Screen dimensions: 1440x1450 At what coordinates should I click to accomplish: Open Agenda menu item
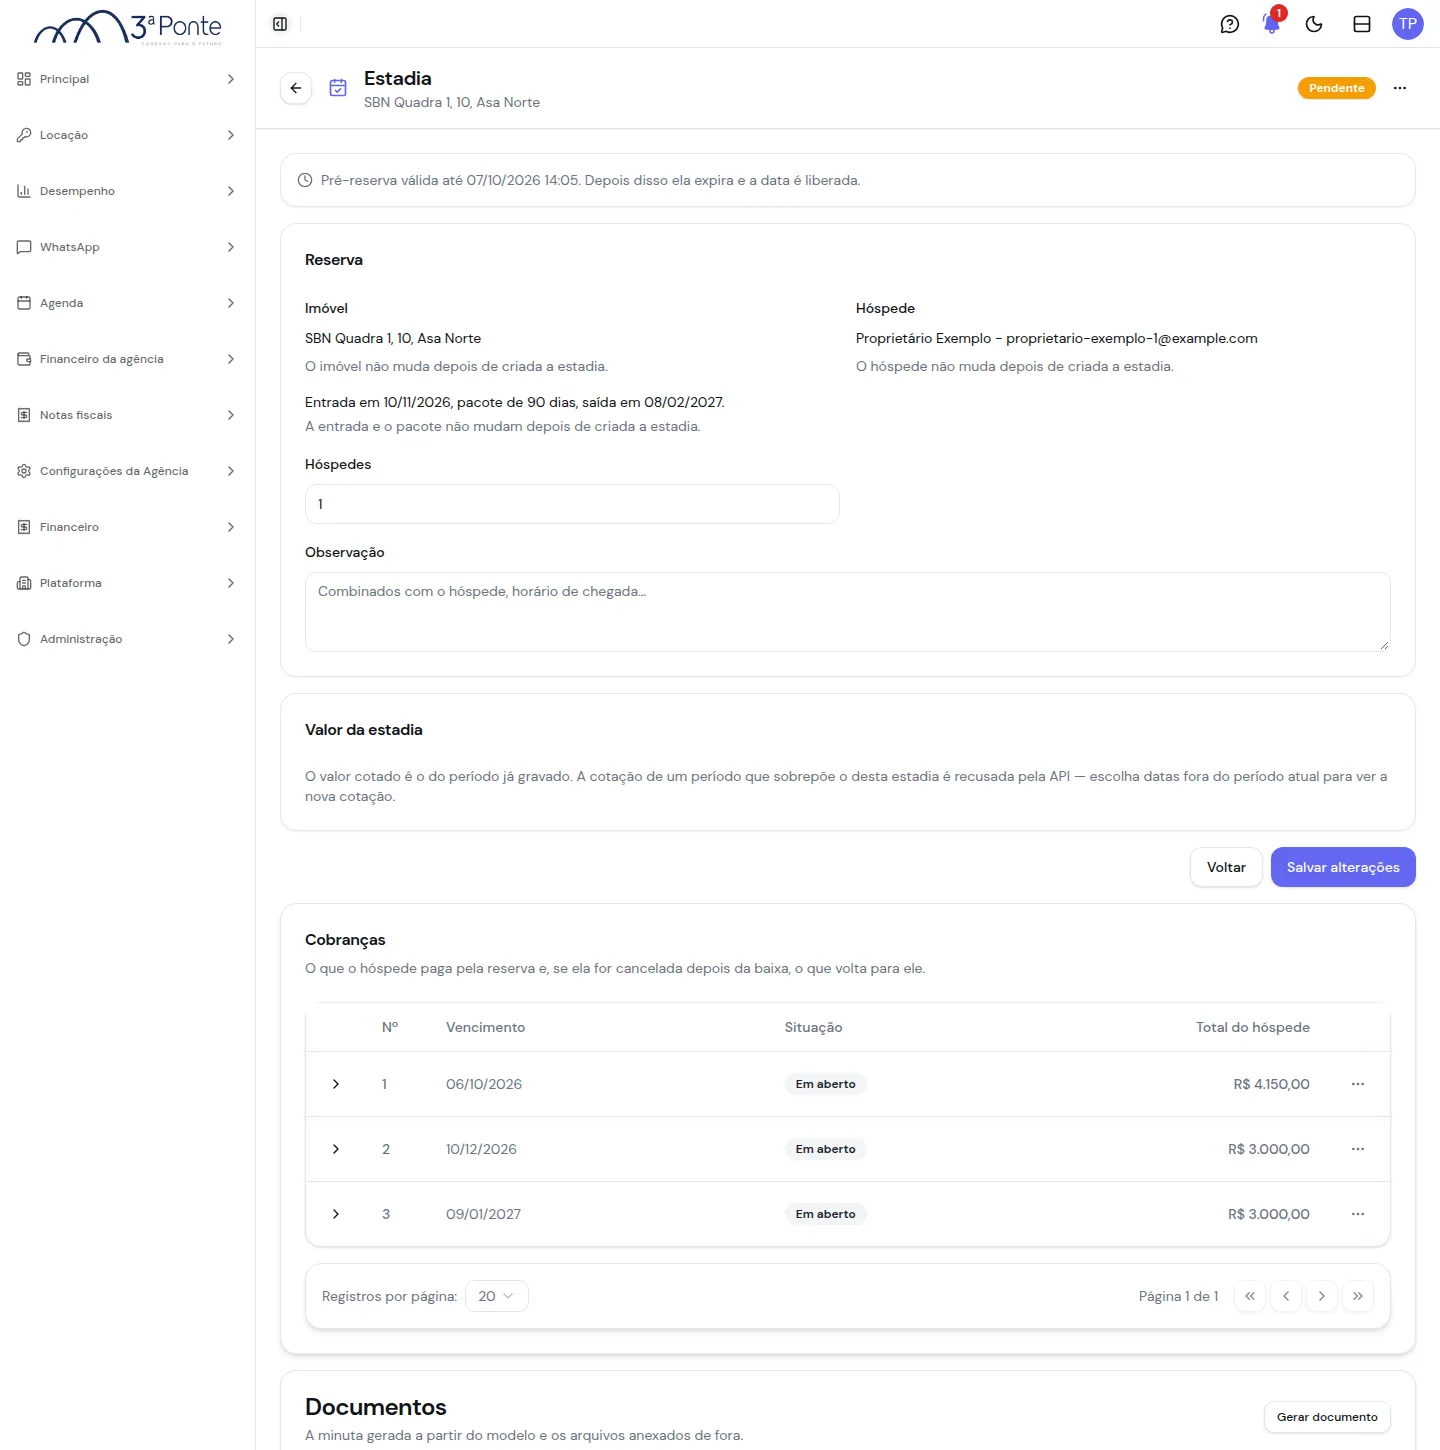127,303
